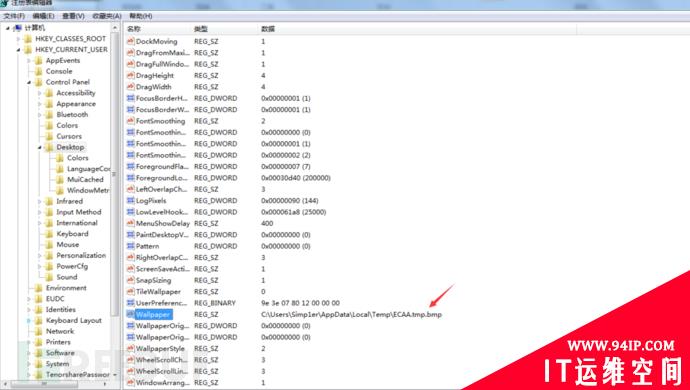
Task: Select the Keyboard folder icon
Action: 49,234
